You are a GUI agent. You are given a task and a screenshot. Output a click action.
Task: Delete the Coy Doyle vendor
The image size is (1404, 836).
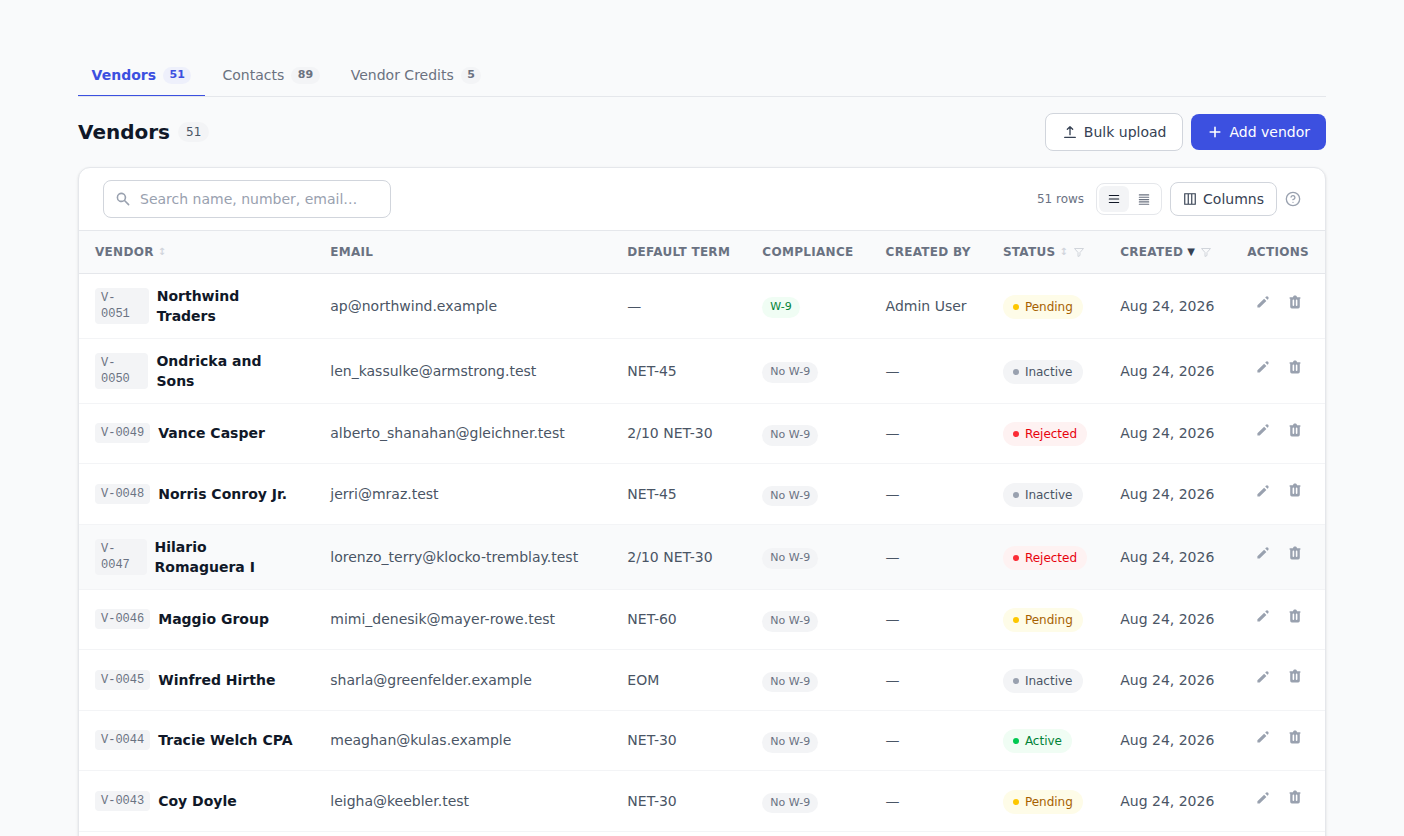point(1295,797)
